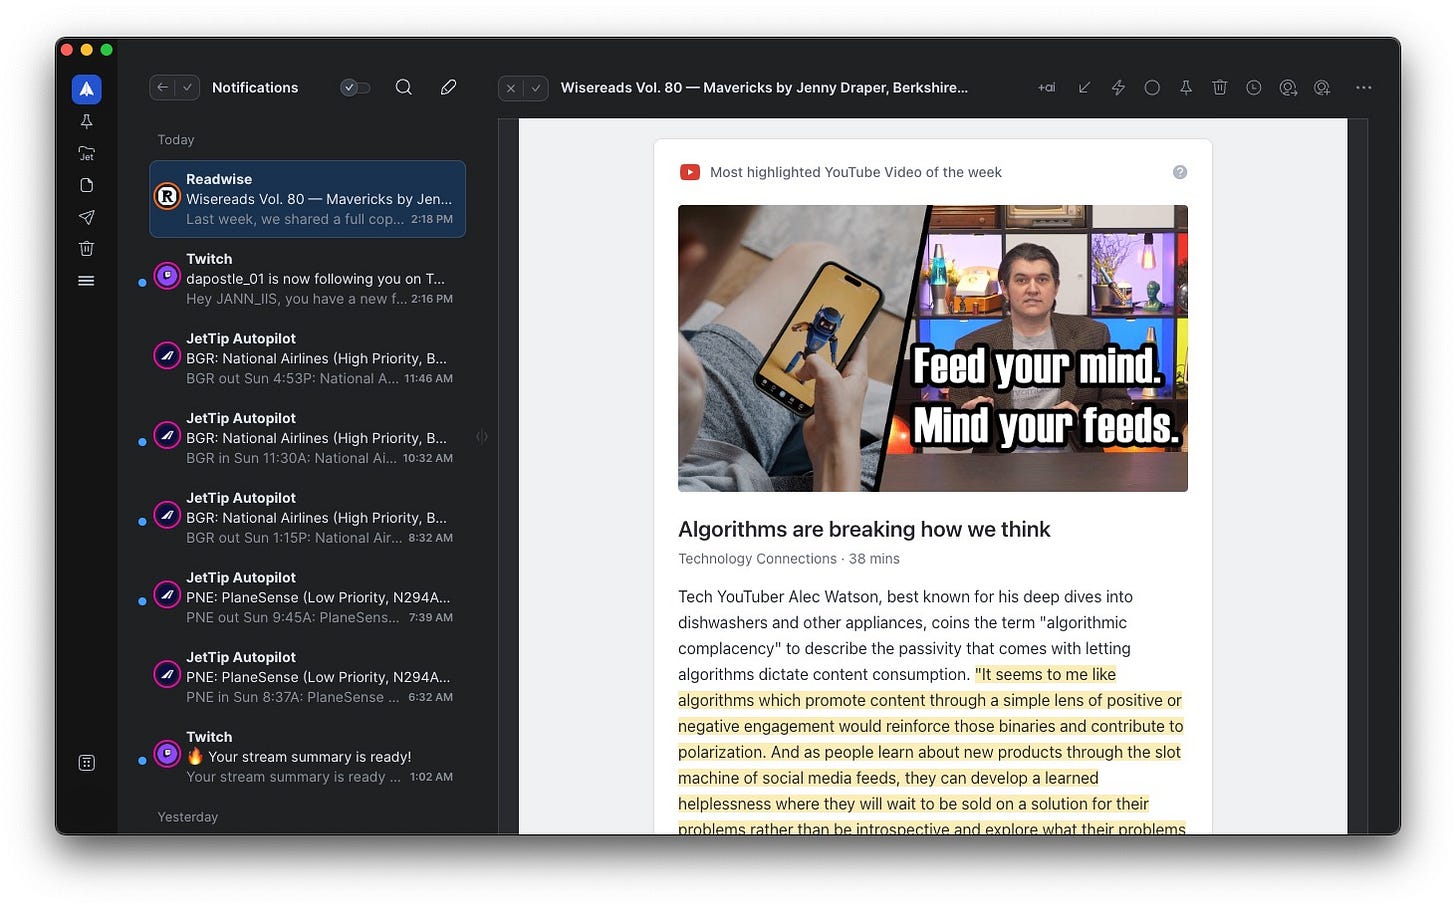This screenshot has height=908, width=1456.
Task: Open the Spark inbox sidebar icon
Action: pos(87,89)
